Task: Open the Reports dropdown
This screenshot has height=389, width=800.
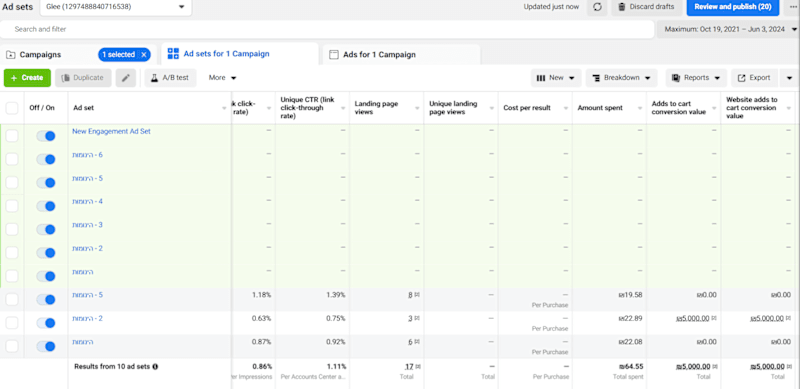Action: (696, 78)
